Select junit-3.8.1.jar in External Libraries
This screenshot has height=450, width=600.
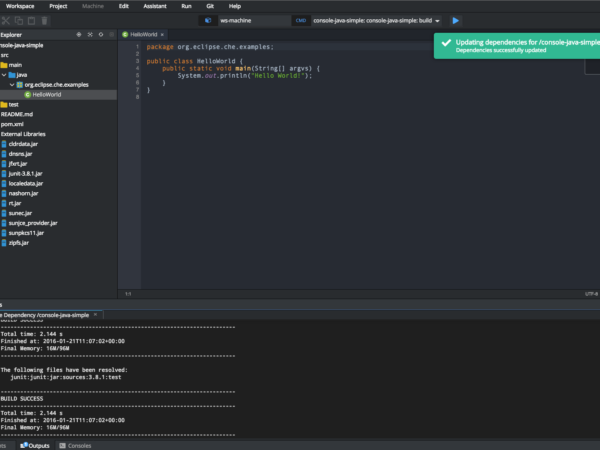[x=25, y=174]
